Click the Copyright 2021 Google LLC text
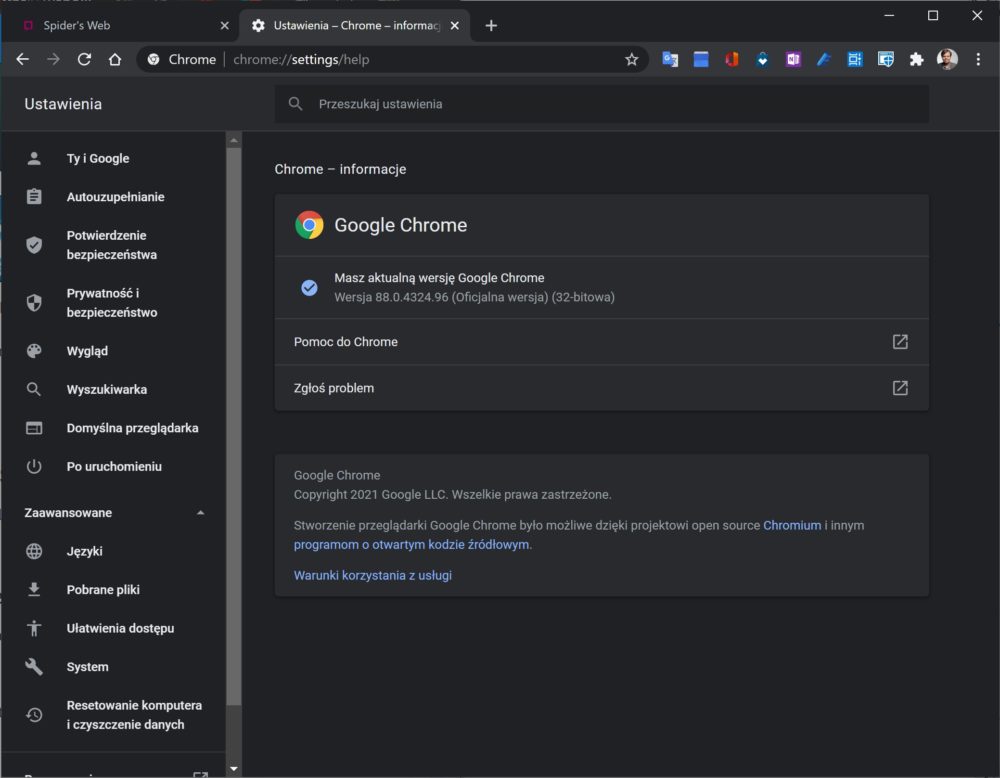 pyautogui.click(x=452, y=494)
